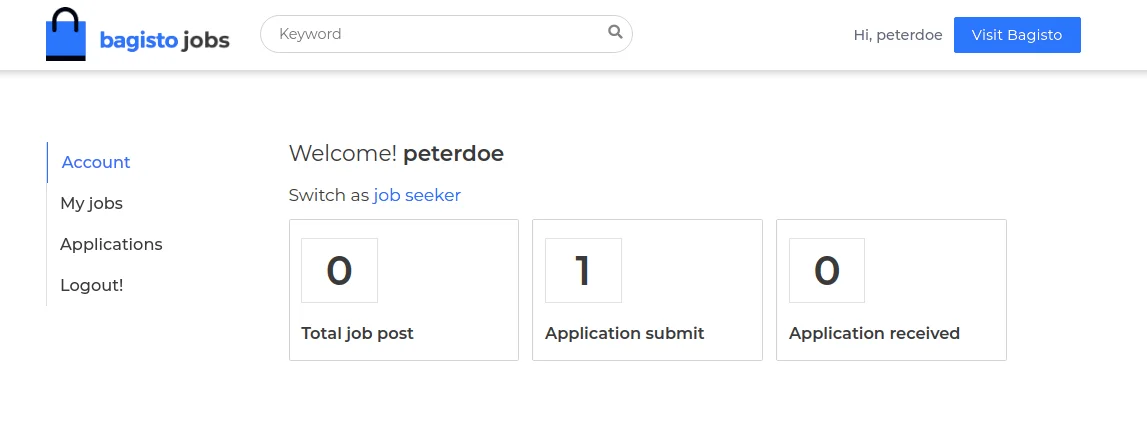Screen dimensions: 1147x429
Task: Open the Account sidebar item
Action: tap(96, 162)
